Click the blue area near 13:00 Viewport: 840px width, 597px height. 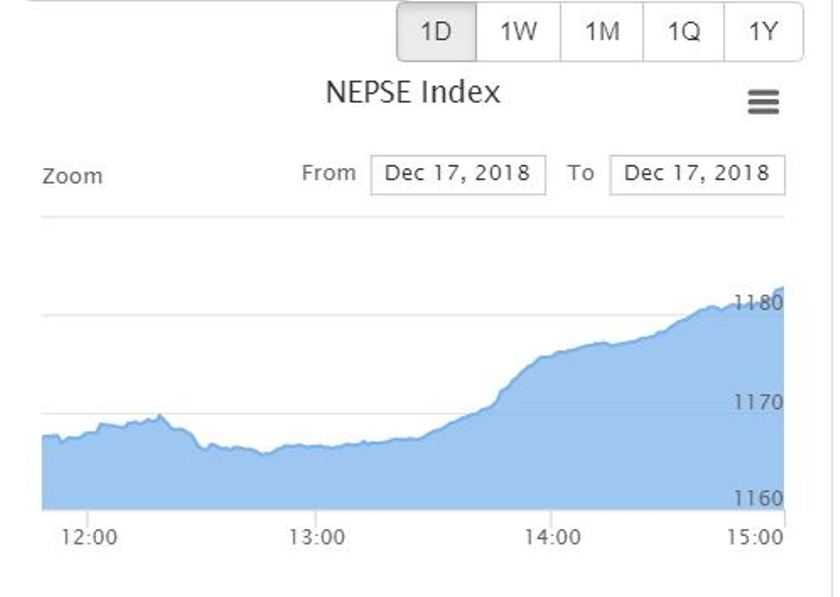point(316,477)
